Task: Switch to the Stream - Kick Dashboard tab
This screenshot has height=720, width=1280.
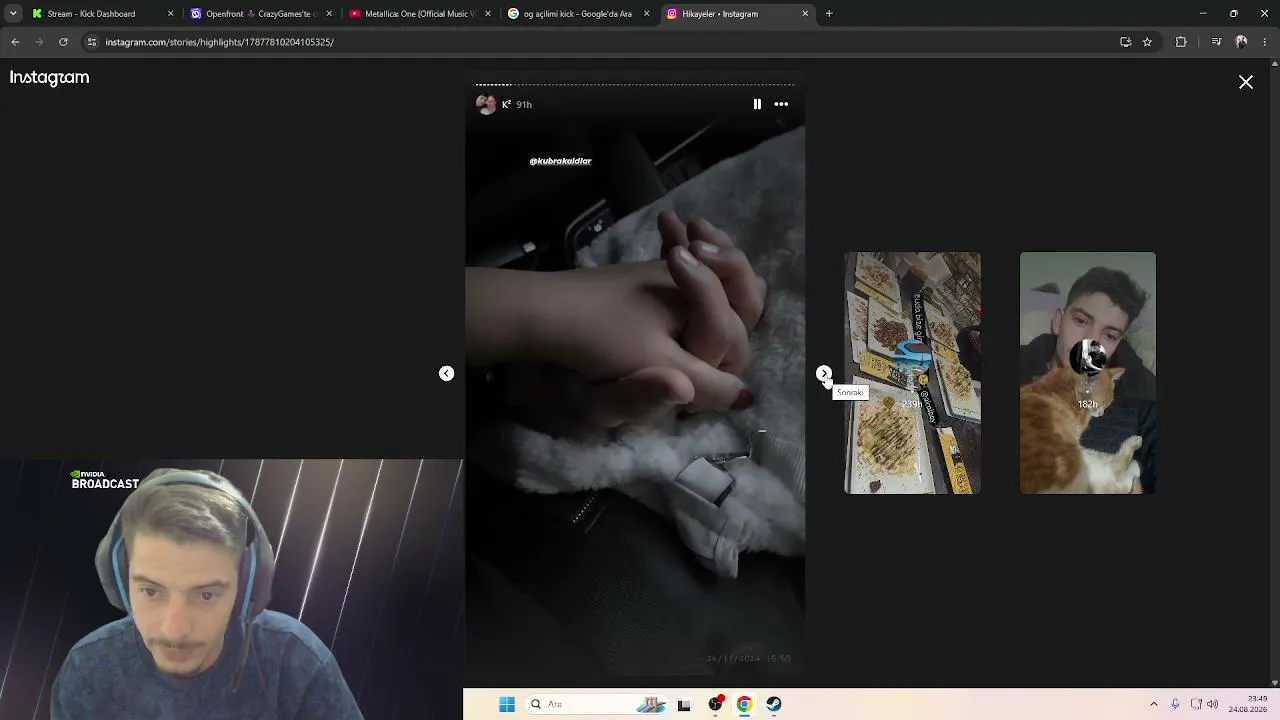Action: pyautogui.click(x=101, y=14)
